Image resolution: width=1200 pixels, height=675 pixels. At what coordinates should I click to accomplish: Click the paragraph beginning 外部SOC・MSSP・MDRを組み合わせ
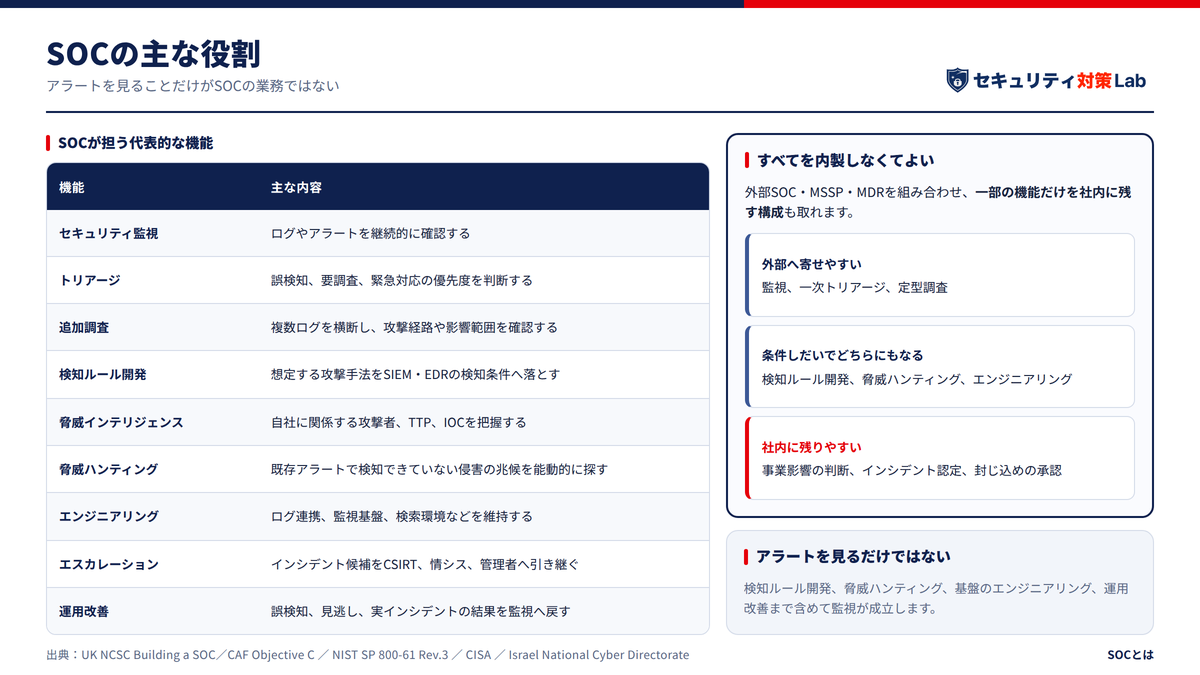click(x=938, y=202)
